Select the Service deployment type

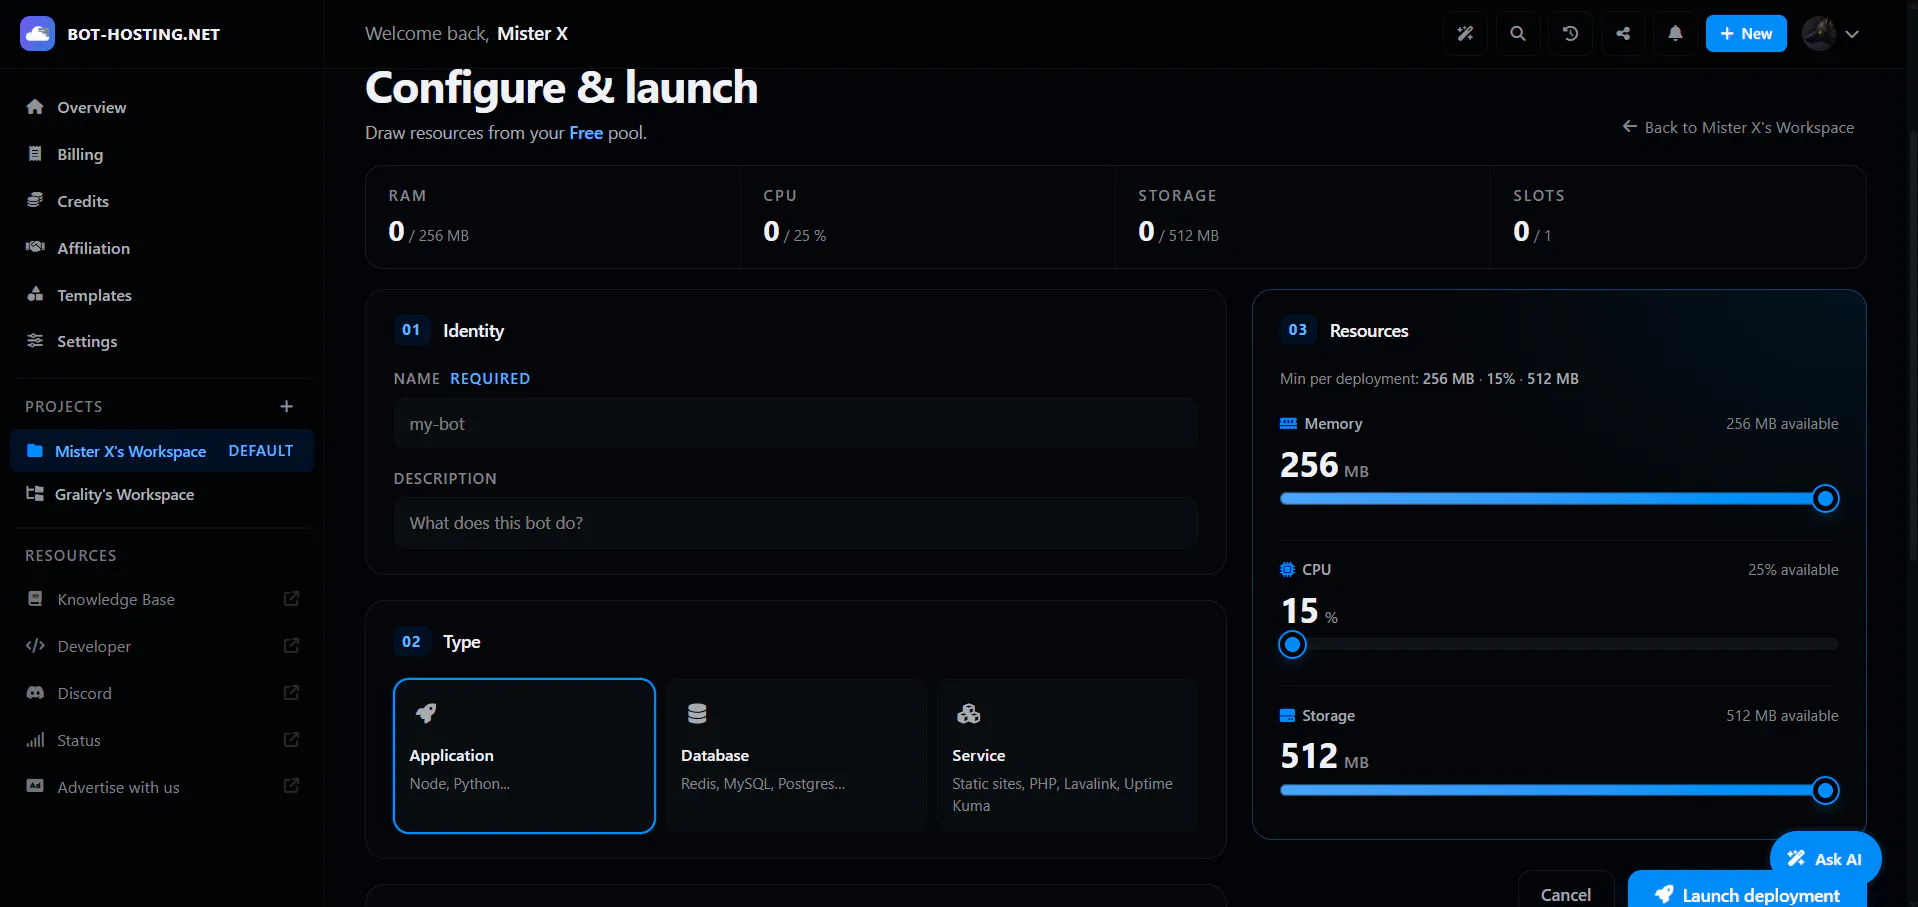coord(1067,756)
